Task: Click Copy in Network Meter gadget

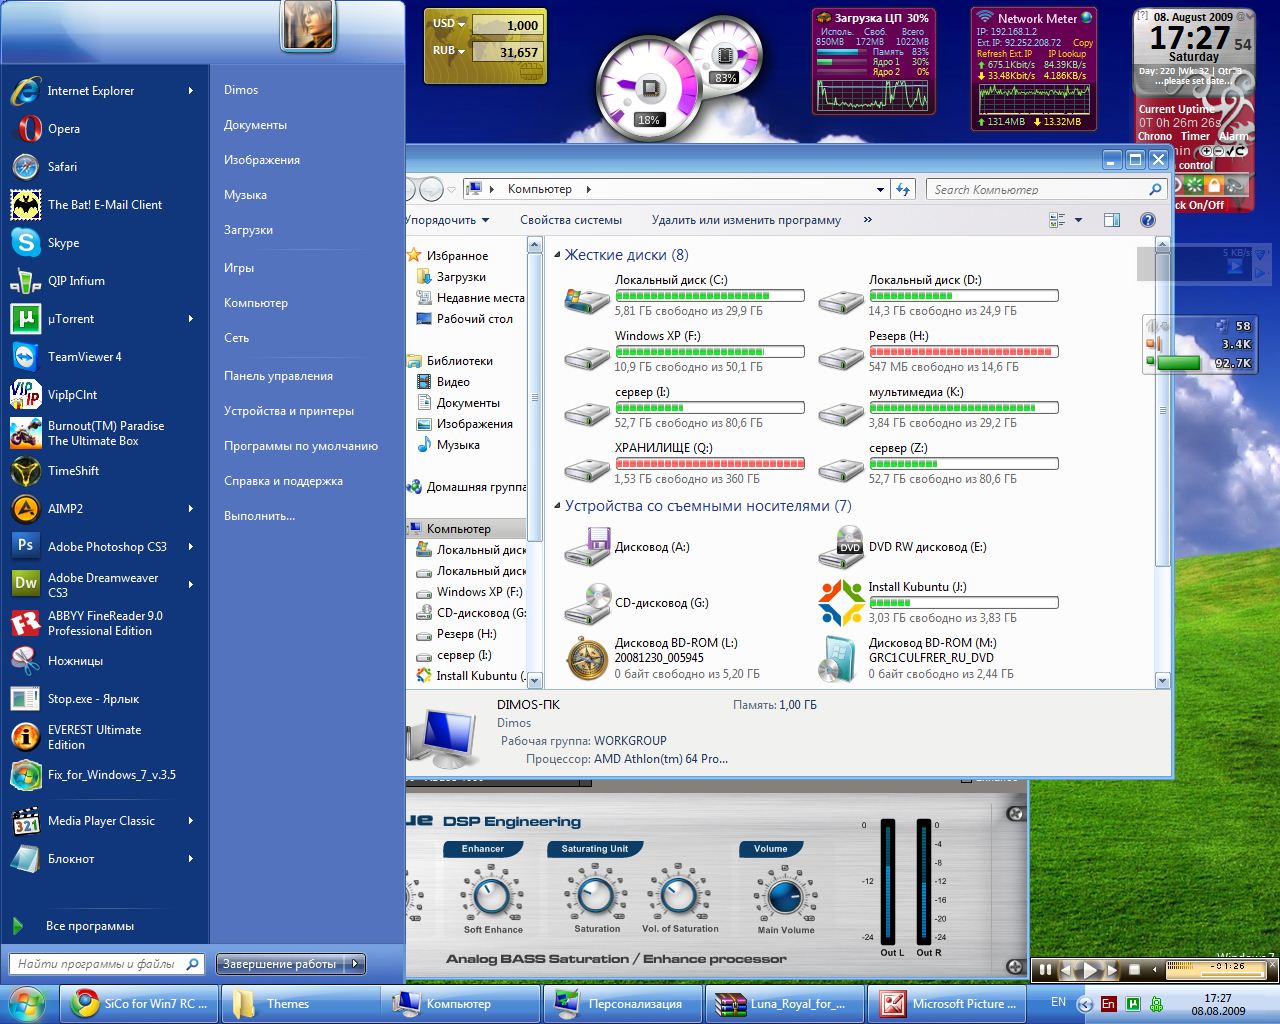Action: point(1083,43)
